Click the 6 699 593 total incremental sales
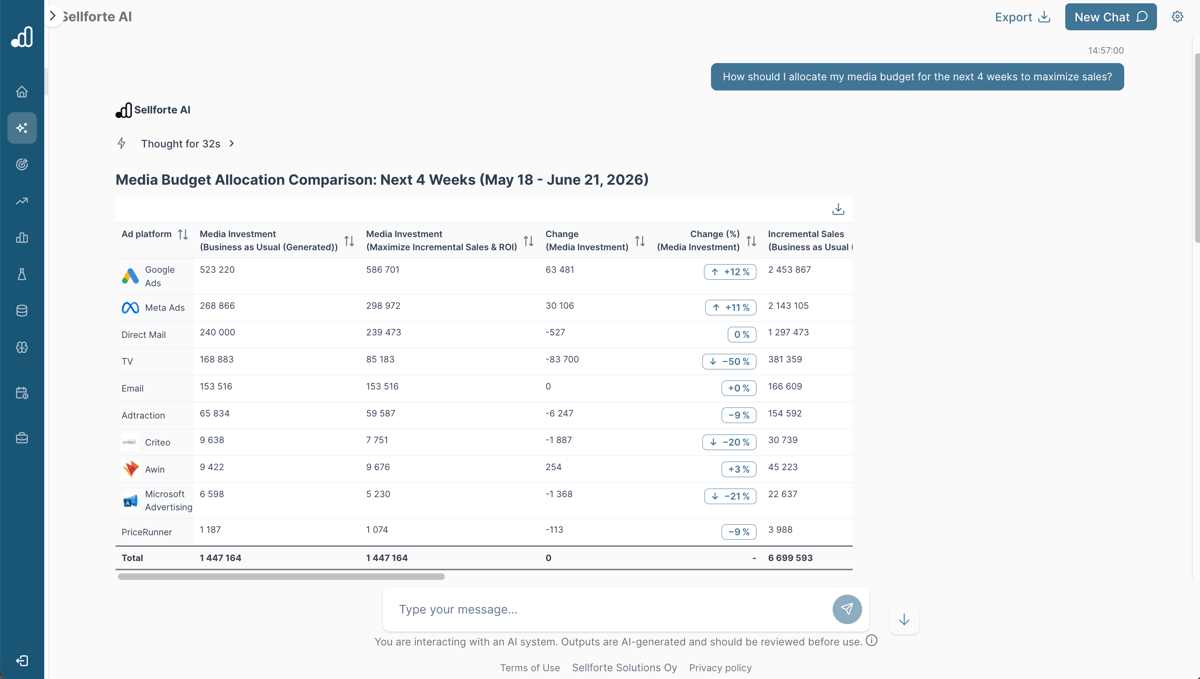 click(790, 558)
